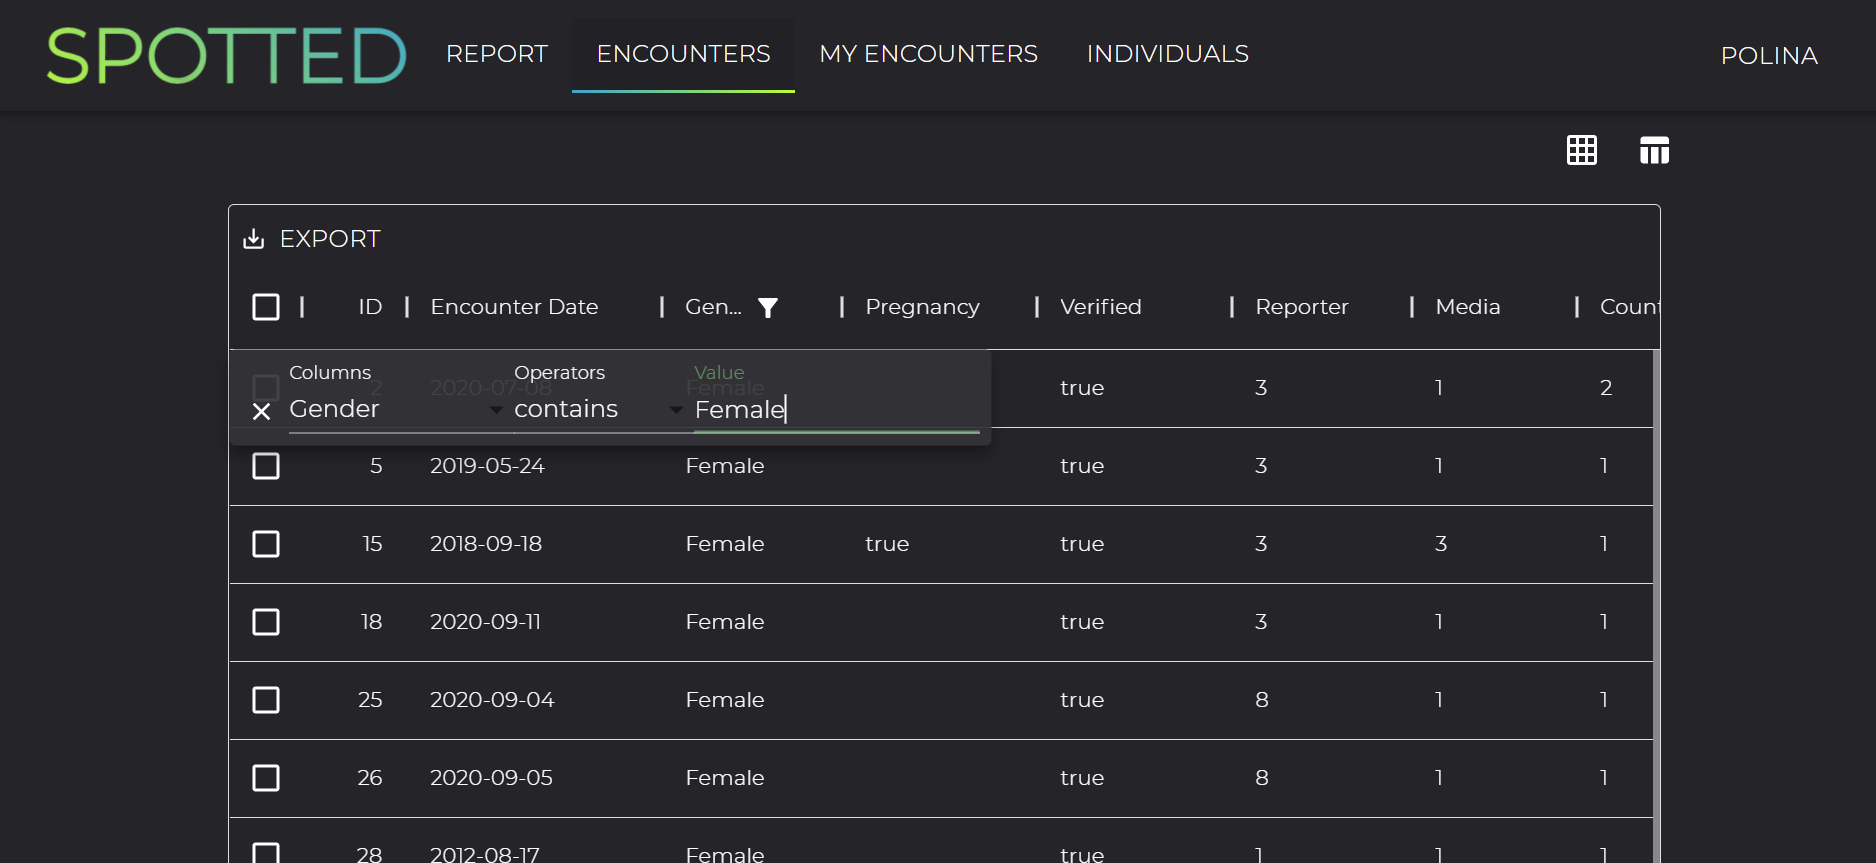Sort by the ID column header
The height and width of the screenshot is (863, 1876).
370,307
